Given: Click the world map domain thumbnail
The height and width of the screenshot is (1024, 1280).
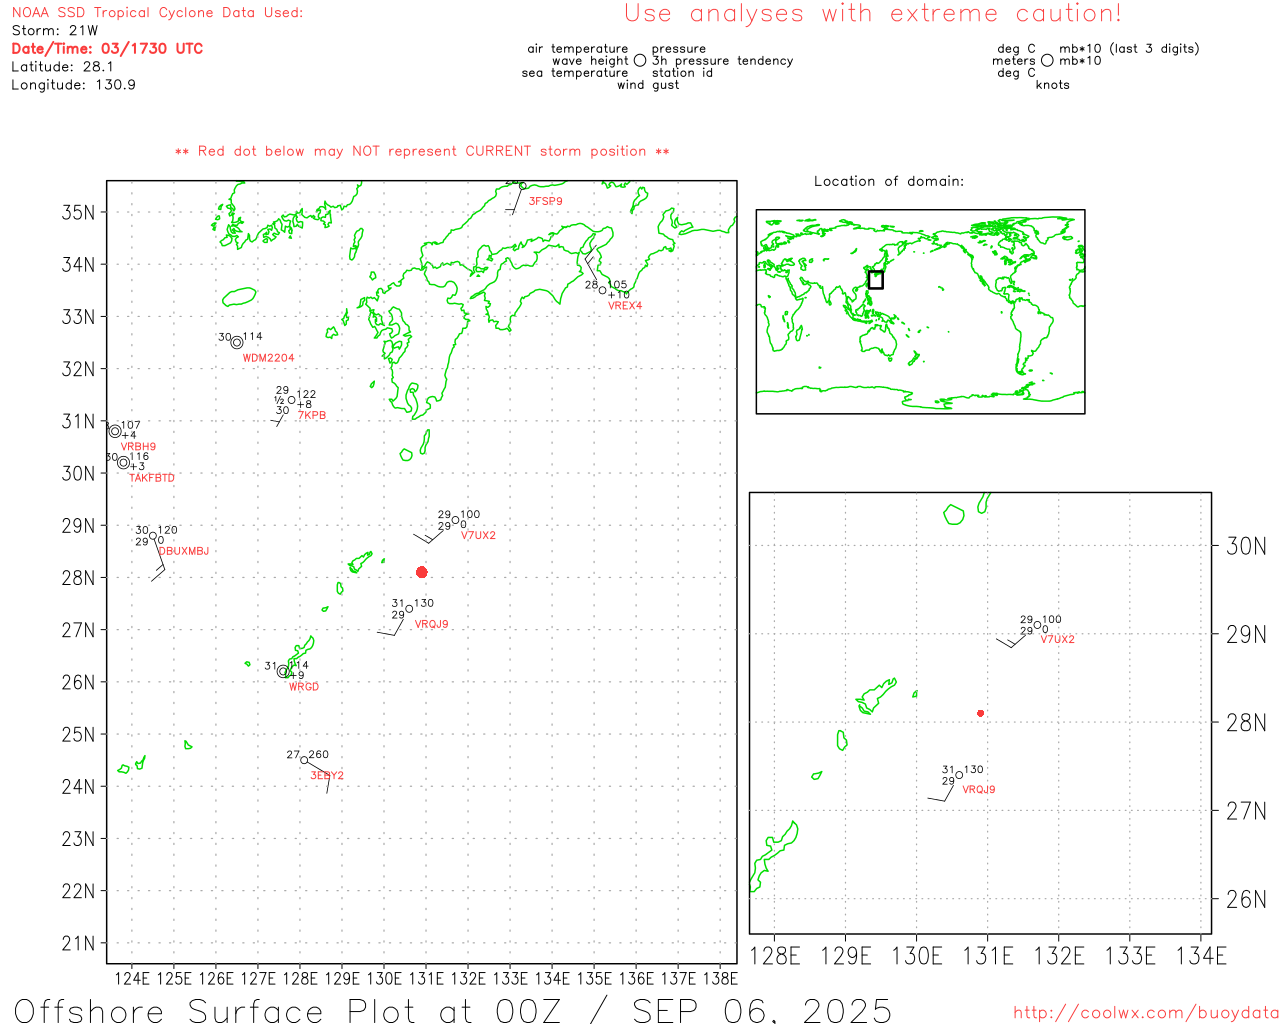Looking at the screenshot, I should (920, 311).
